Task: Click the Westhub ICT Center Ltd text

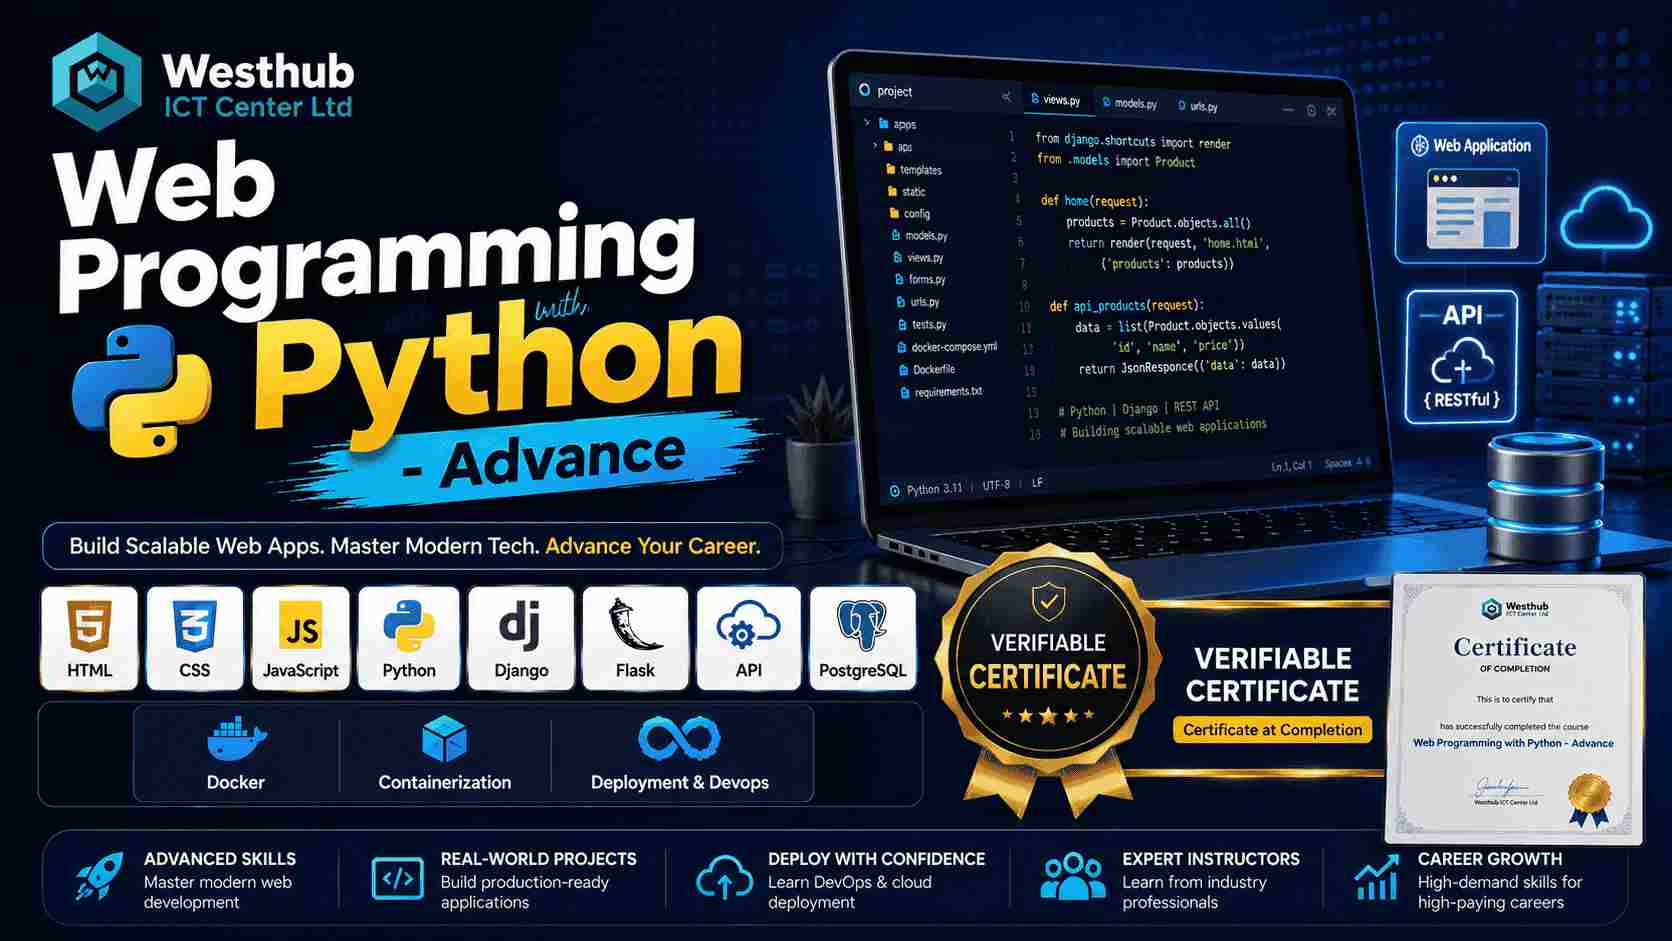Action: tap(258, 85)
